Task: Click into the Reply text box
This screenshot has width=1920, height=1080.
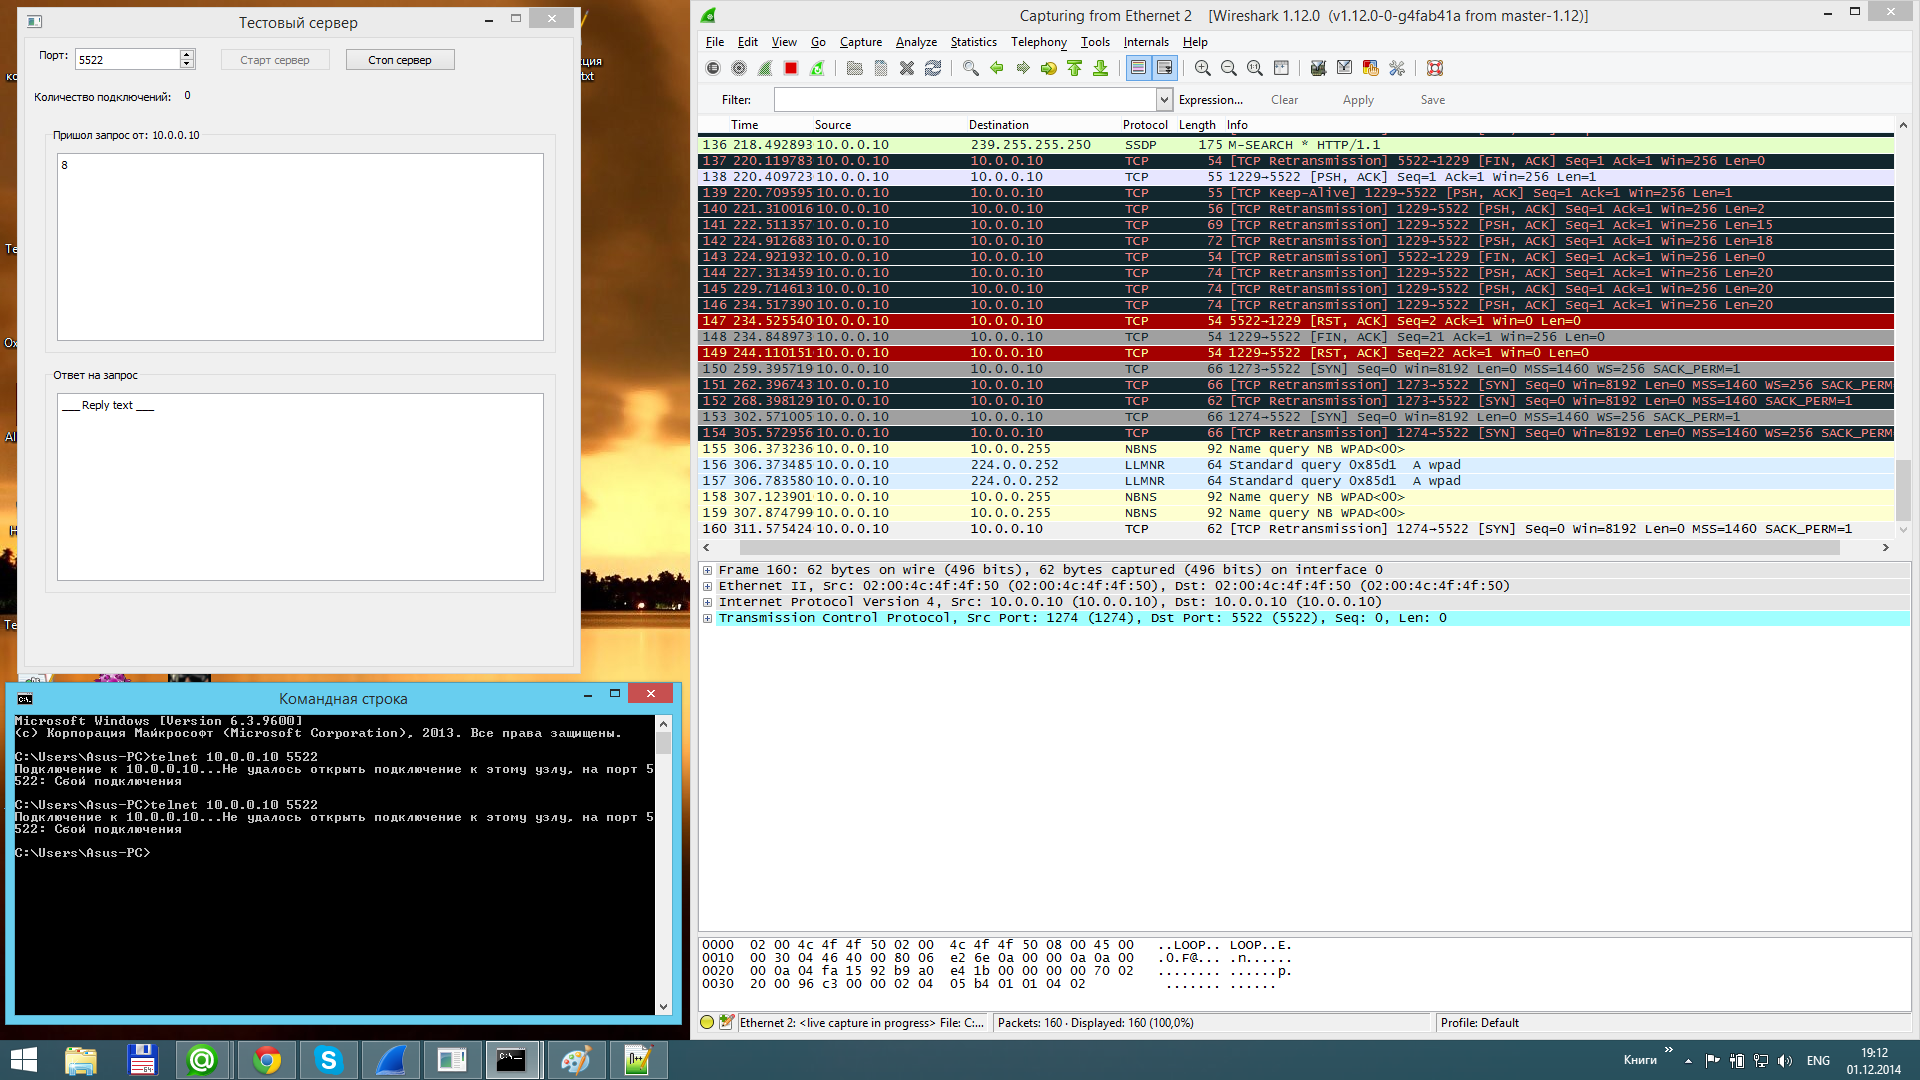Action: [300, 487]
